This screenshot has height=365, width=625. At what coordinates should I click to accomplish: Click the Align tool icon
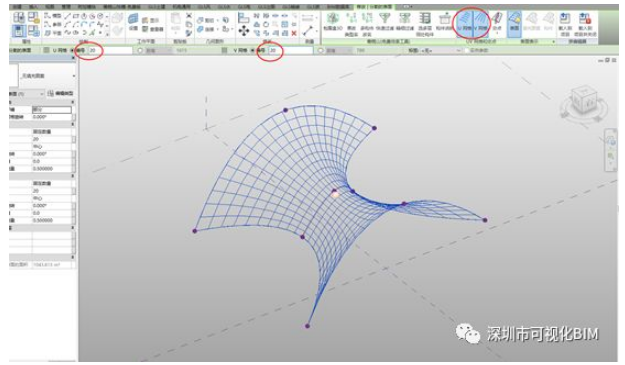pos(243,18)
